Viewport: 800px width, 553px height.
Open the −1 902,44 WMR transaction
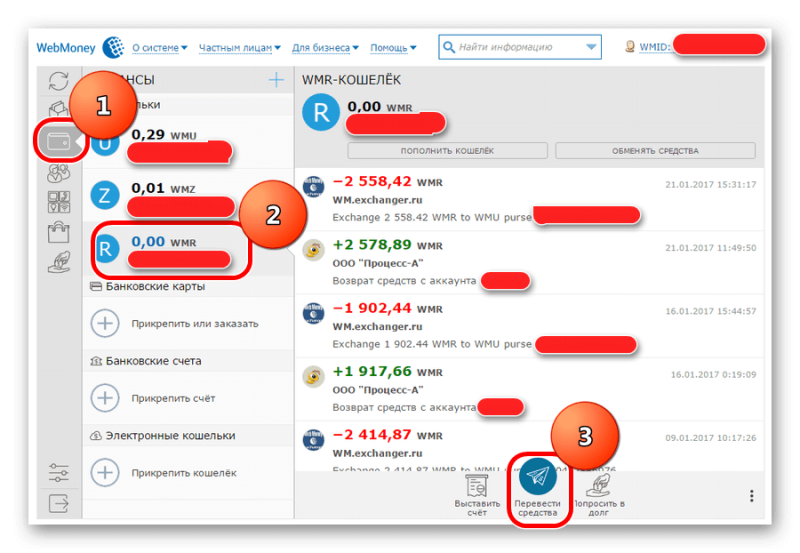click(x=530, y=326)
